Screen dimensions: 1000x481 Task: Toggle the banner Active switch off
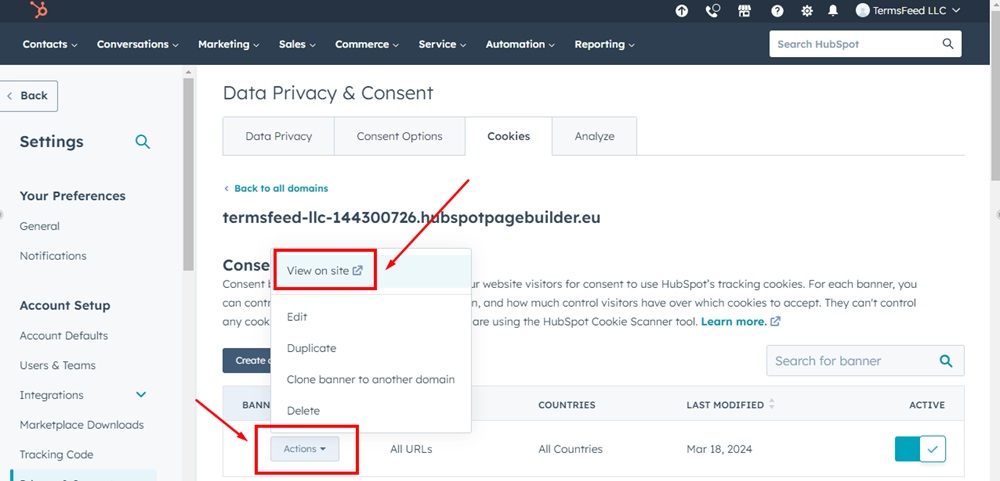click(x=920, y=449)
